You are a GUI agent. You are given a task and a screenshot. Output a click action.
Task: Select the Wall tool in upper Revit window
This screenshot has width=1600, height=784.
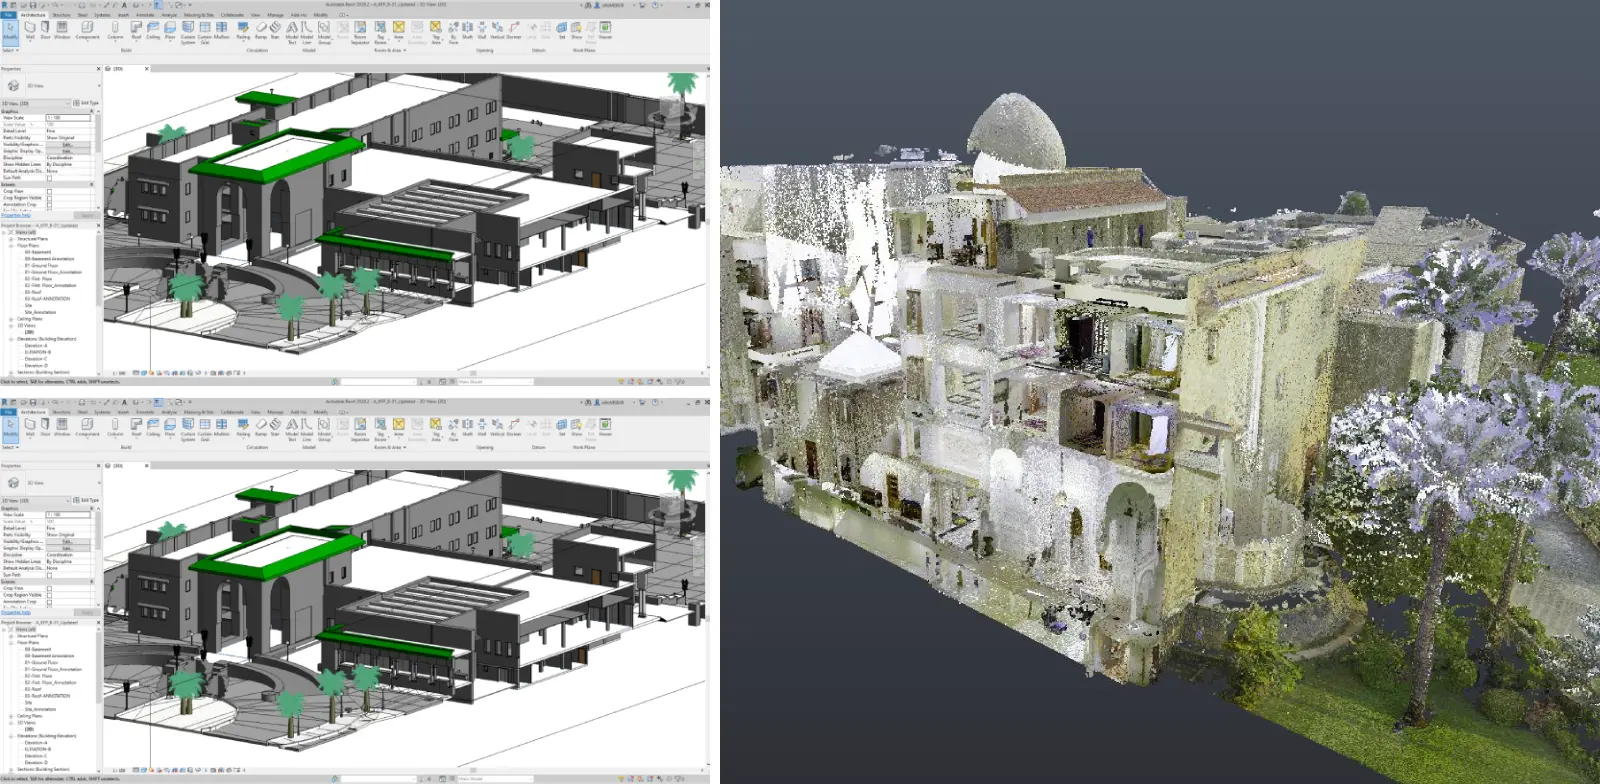click(29, 30)
